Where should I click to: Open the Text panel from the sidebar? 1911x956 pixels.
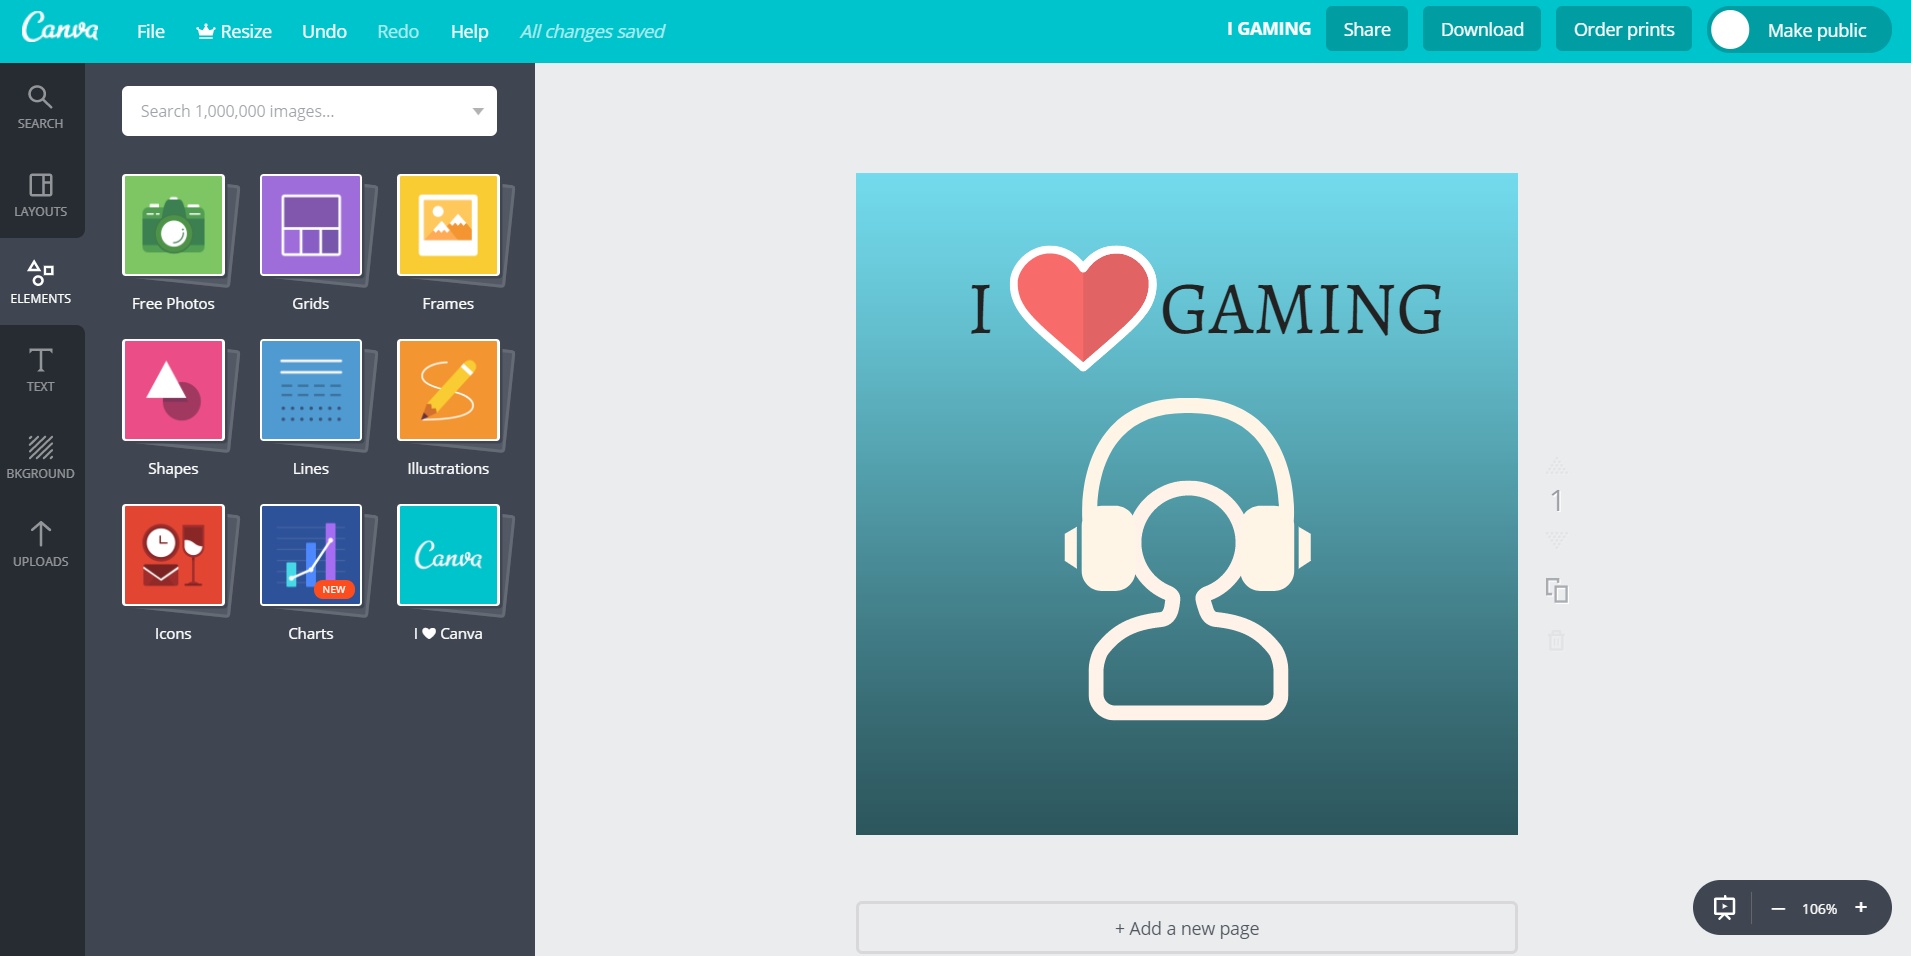point(40,368)
